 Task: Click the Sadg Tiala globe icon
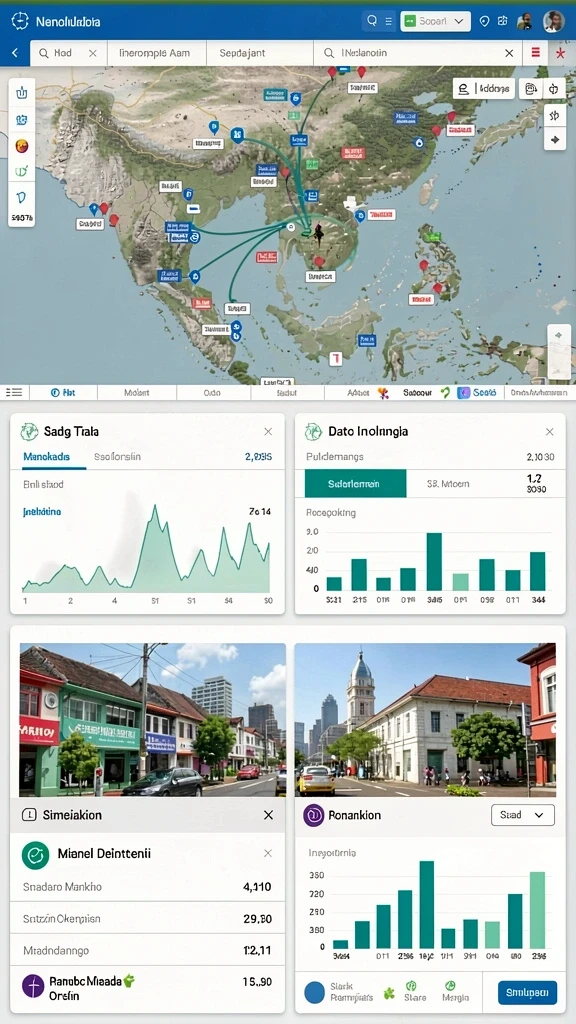pos(29,431)
